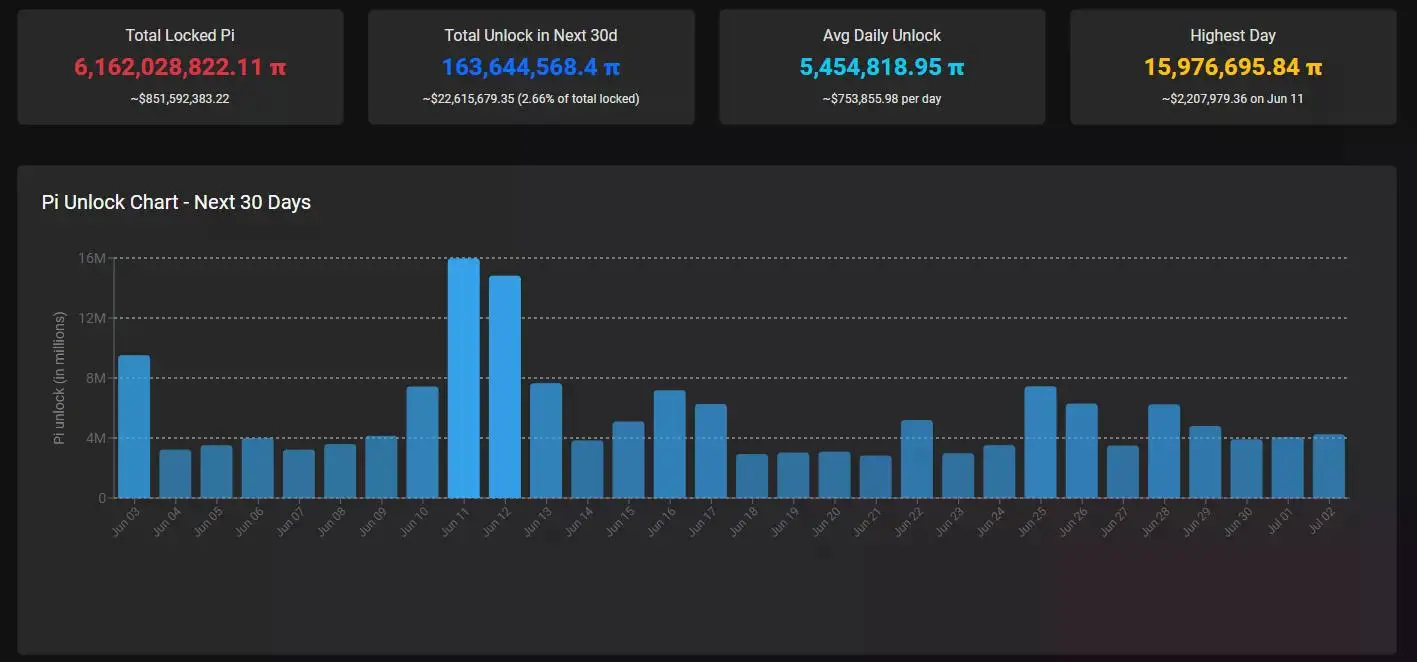Select the Jul 01 bar

[x=1288, y=468]
